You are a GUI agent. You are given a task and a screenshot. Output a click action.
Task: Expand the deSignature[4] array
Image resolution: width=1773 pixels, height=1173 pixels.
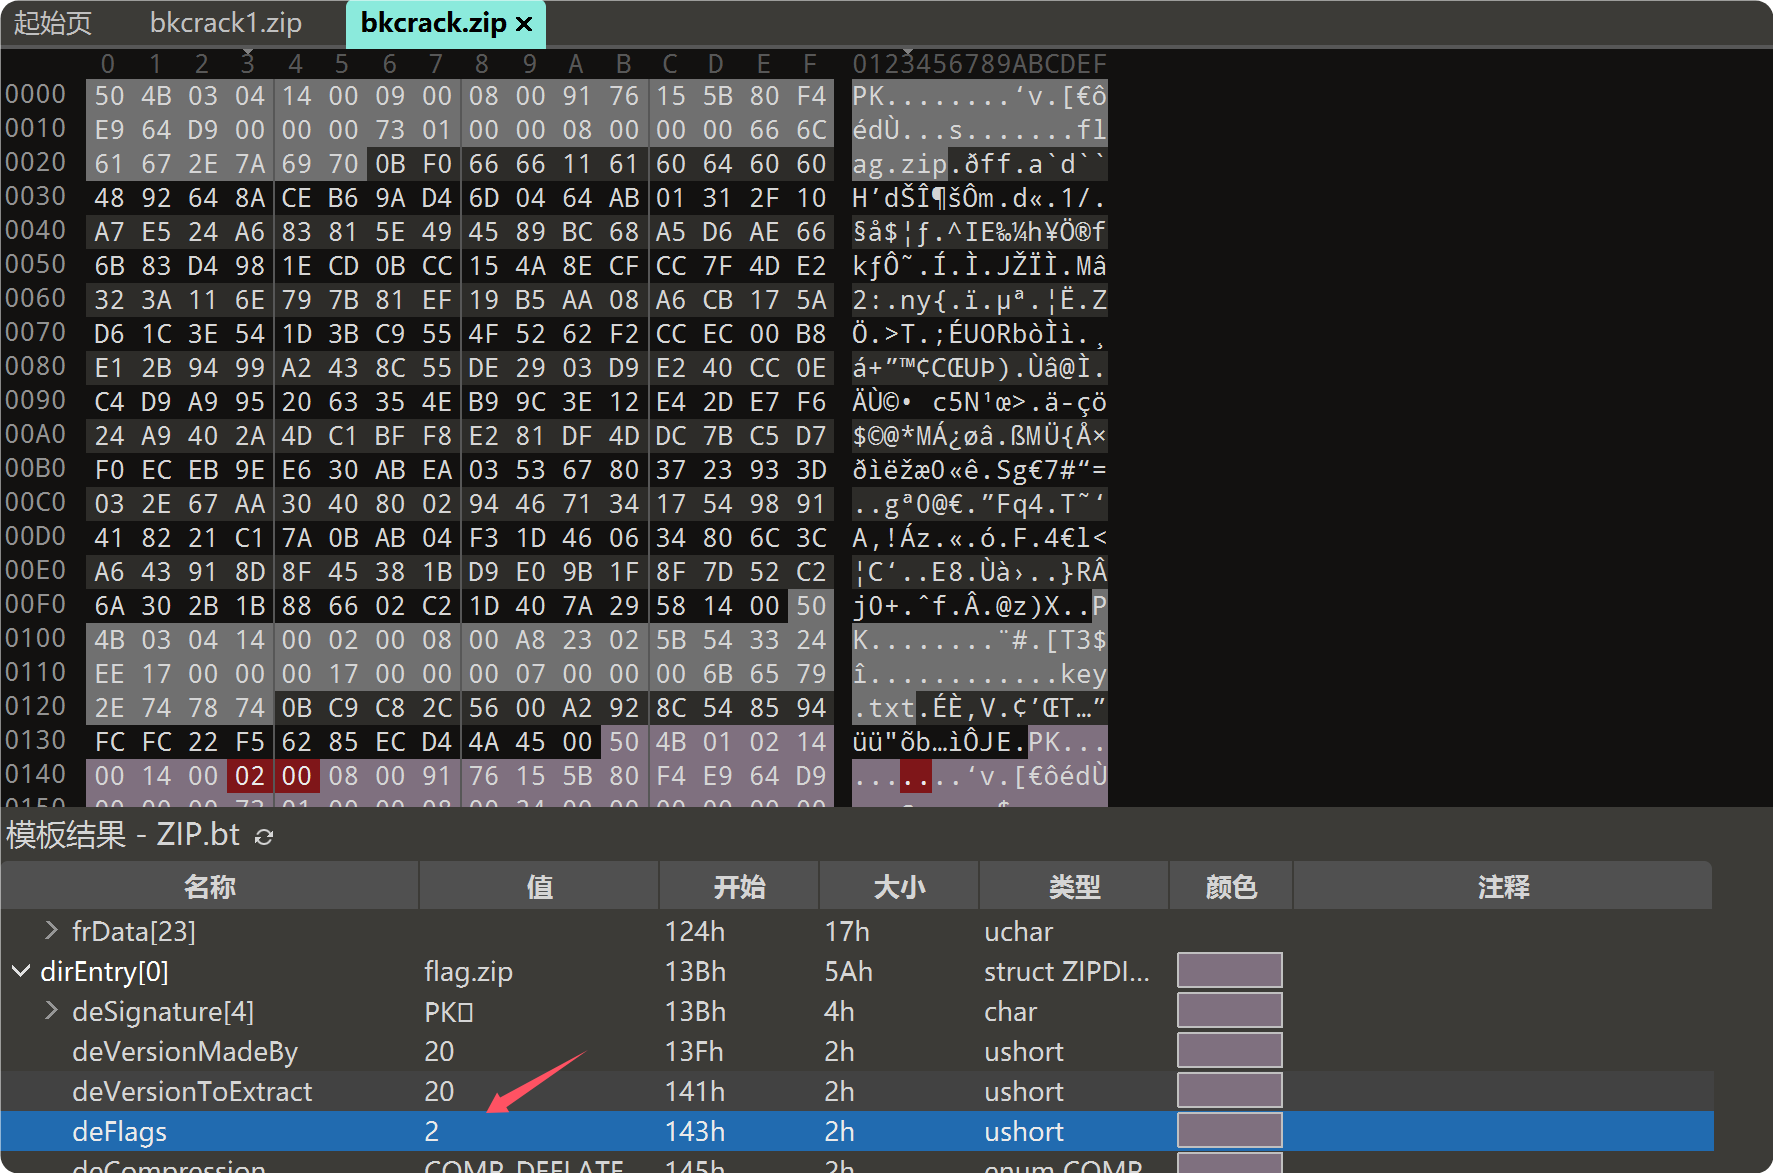point(51,1011)
